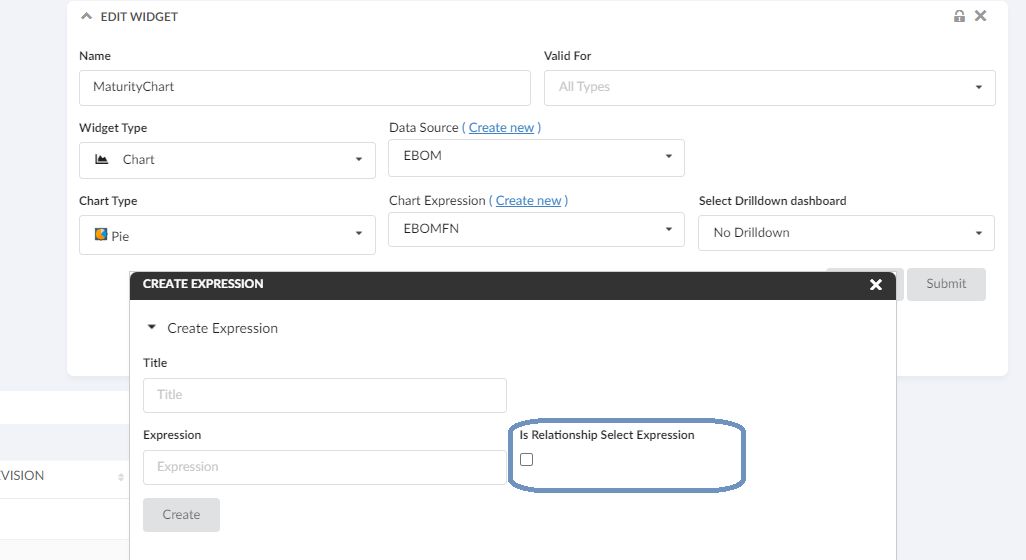The height and width of the screenshot is (560, 1026).
Task: Click the Pie chart icon
Action: pyautogui.click(x=101, y=235)
